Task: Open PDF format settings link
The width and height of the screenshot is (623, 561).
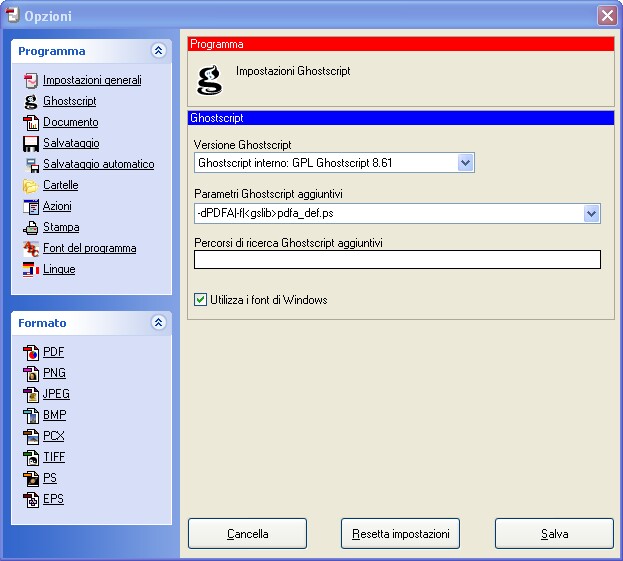Action: pos(53,352)
